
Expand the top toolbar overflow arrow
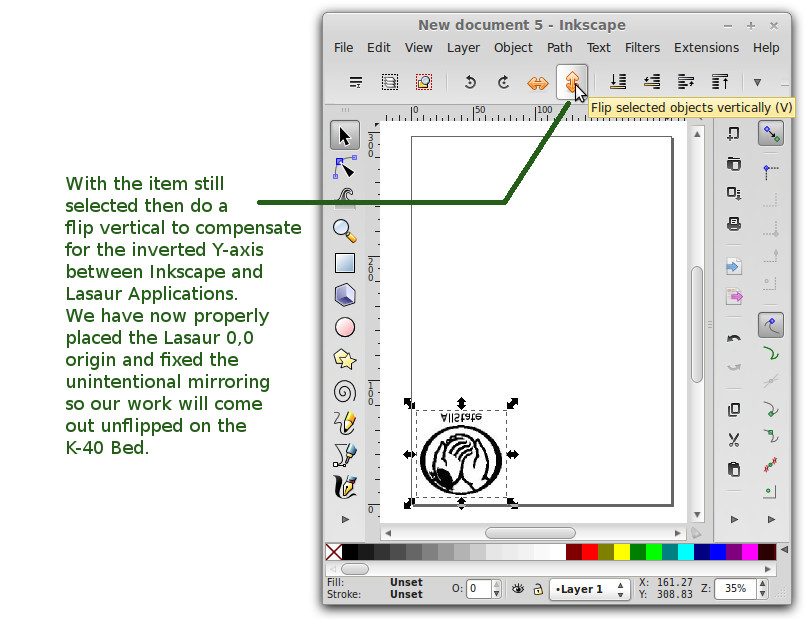pyautogui.click(x=757, y=82)
